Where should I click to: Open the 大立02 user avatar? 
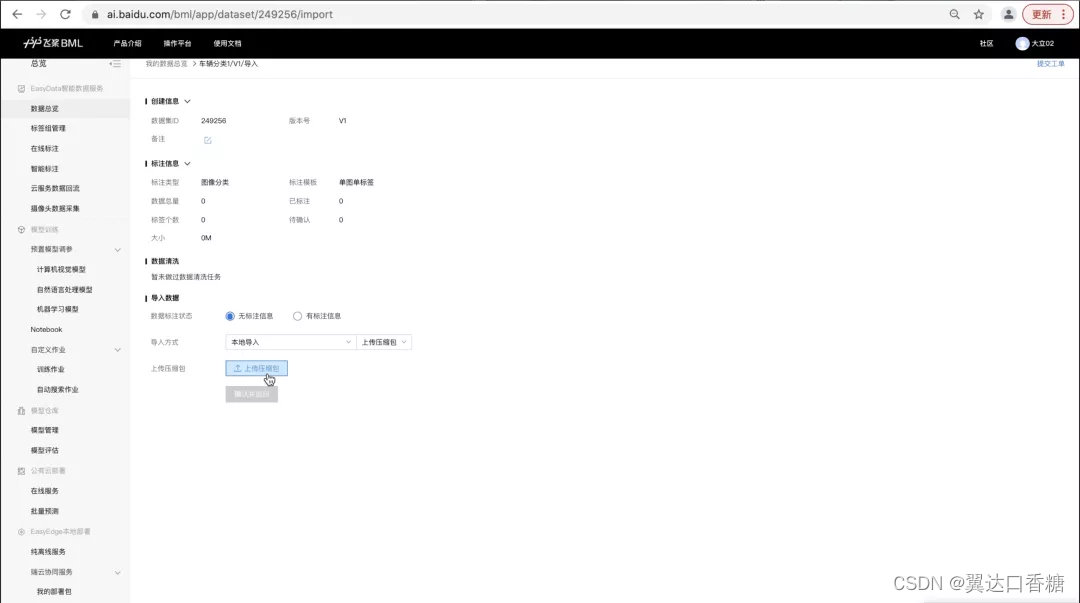pyautogui.click(x=1022, y=43)
